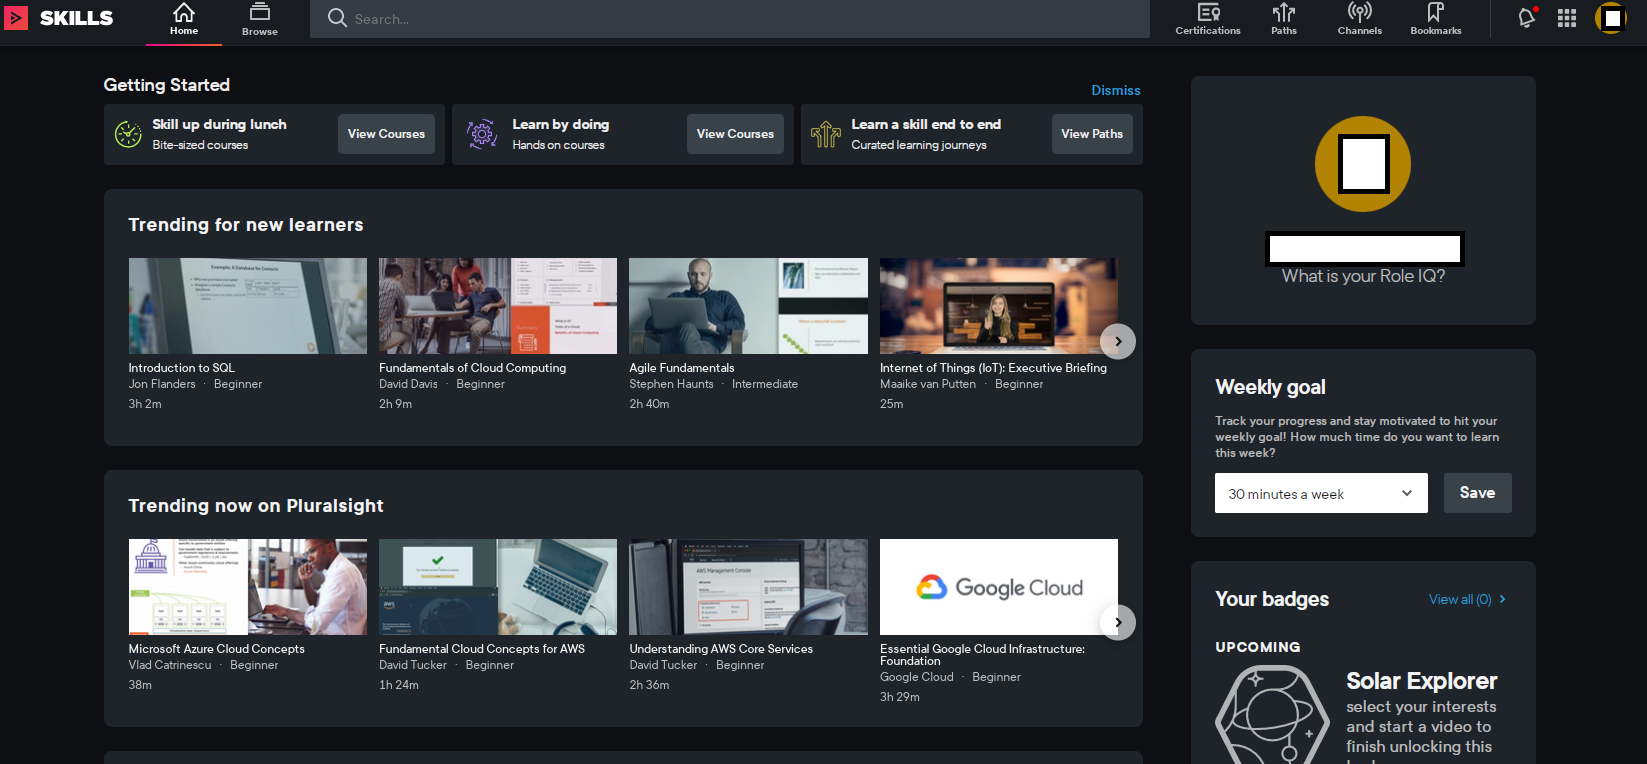Open the Home tab

pos(184,20)
